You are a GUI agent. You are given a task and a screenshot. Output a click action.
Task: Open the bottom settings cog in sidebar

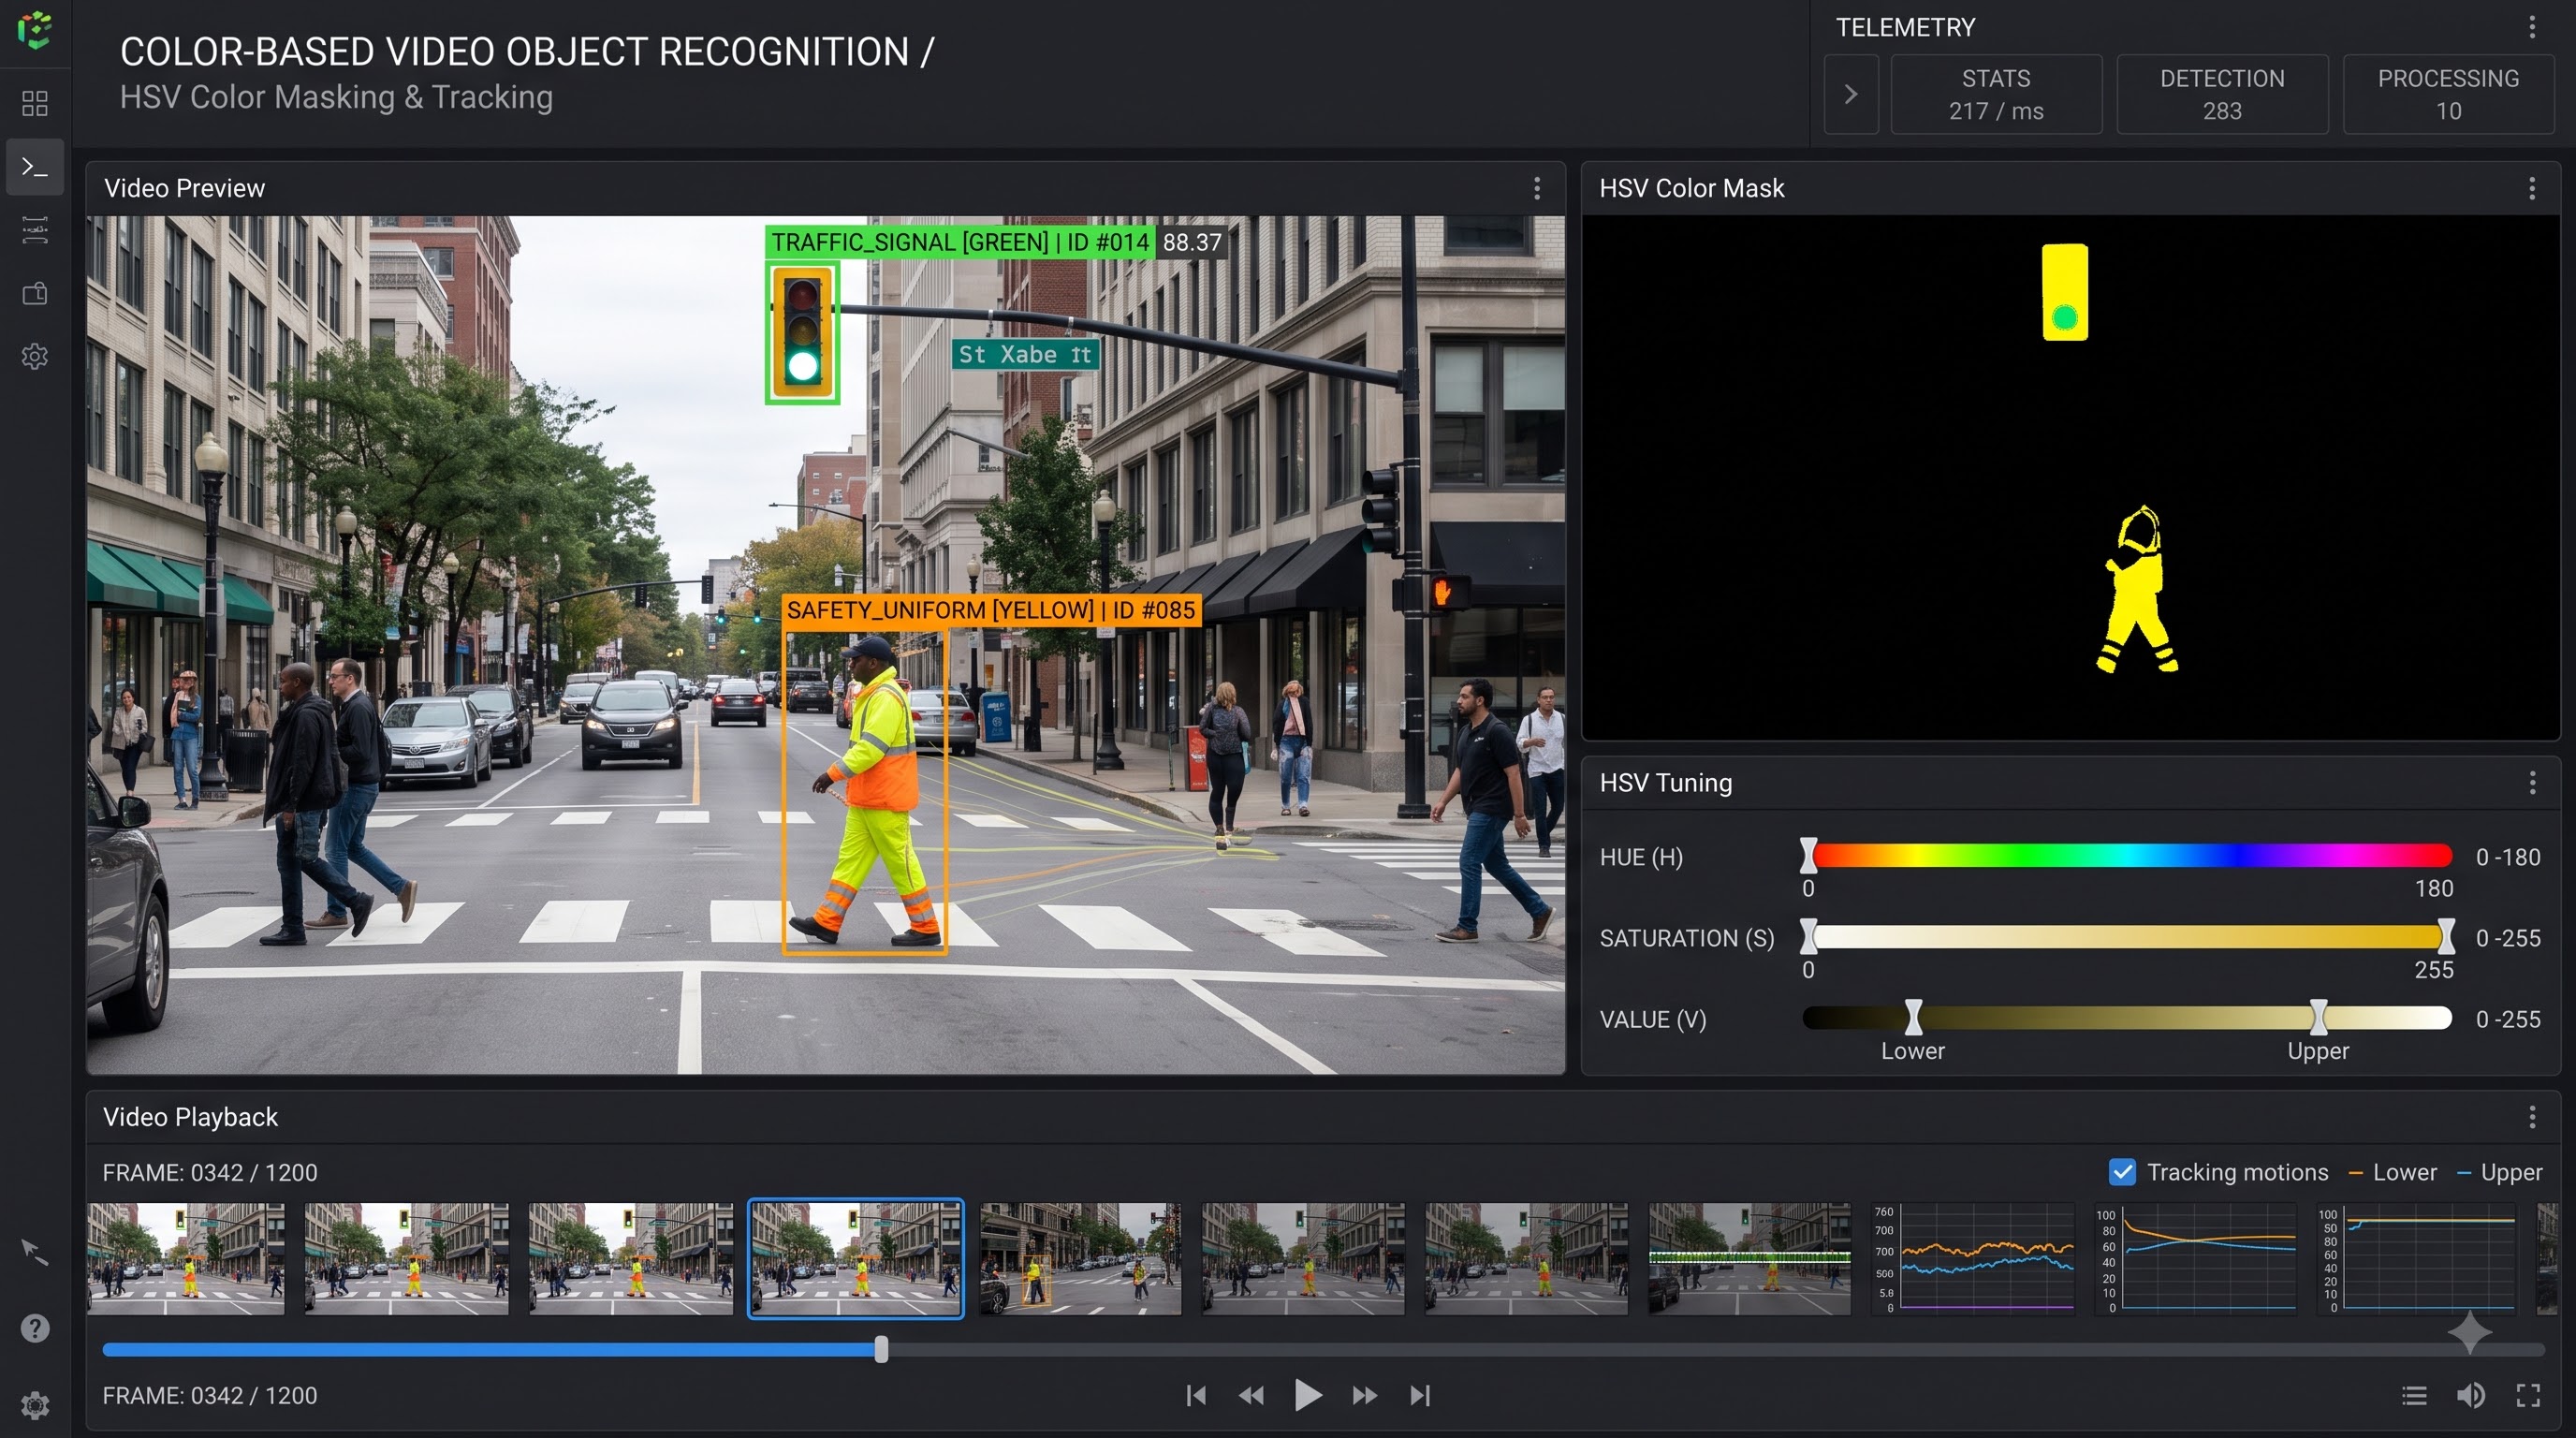[x=35, y=1404]
